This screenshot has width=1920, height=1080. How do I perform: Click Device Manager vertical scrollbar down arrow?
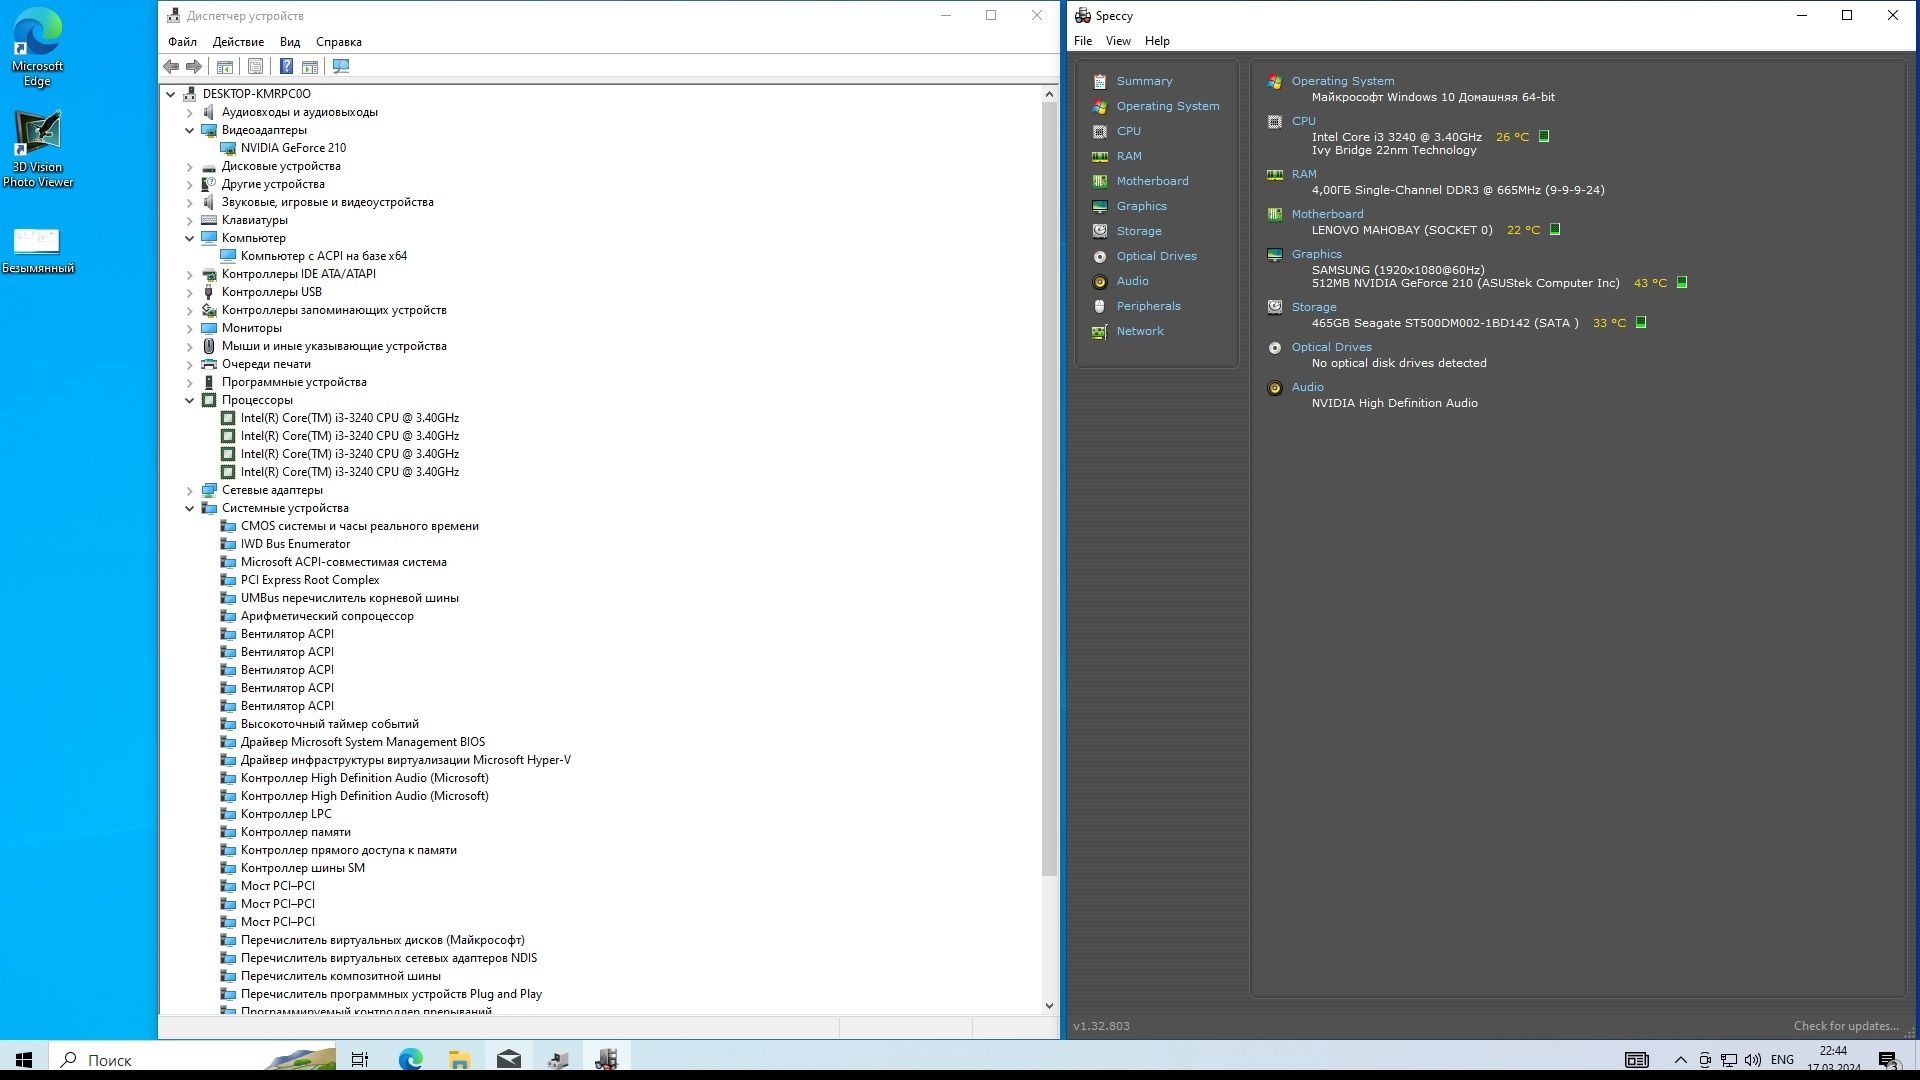(1049, 1006)
